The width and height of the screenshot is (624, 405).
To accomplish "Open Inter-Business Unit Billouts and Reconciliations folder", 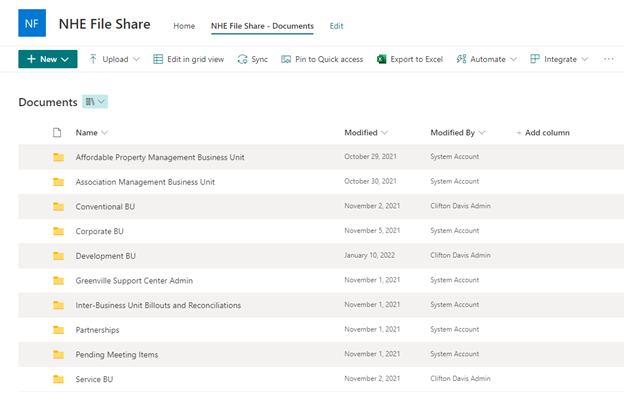I will point(158,305).
